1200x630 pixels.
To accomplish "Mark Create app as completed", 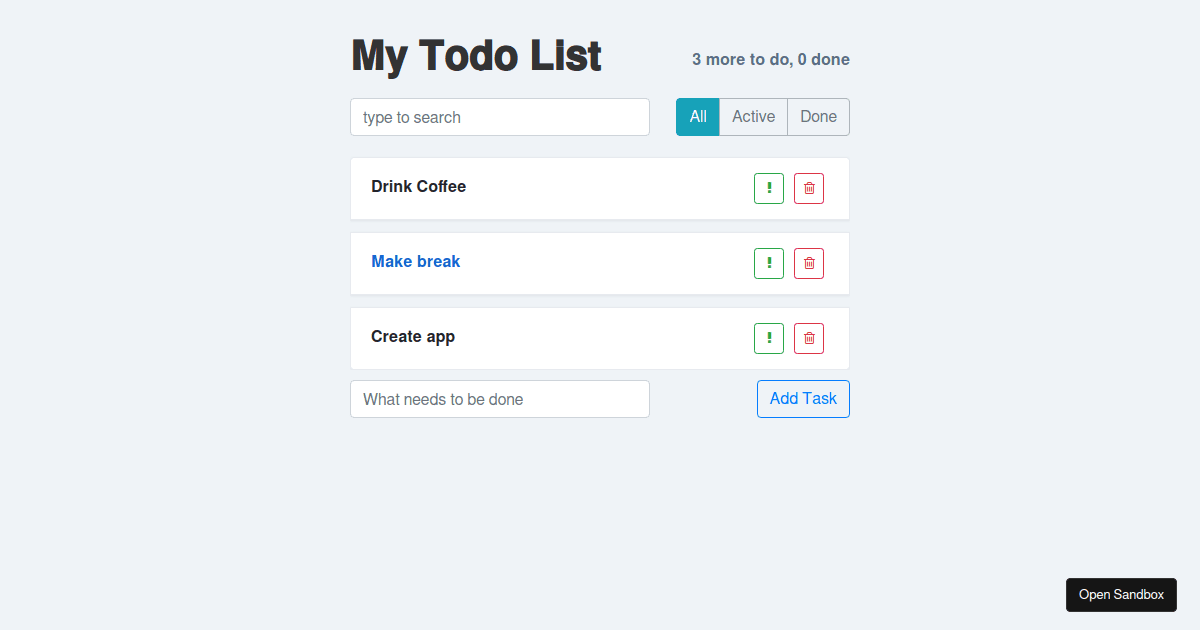I will coord(413,336).
